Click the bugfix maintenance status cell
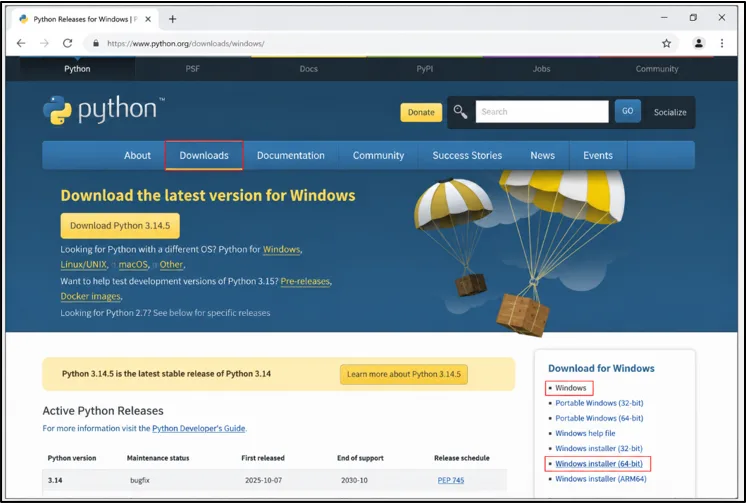Screen dimensions: 746x503 [140, 480]
